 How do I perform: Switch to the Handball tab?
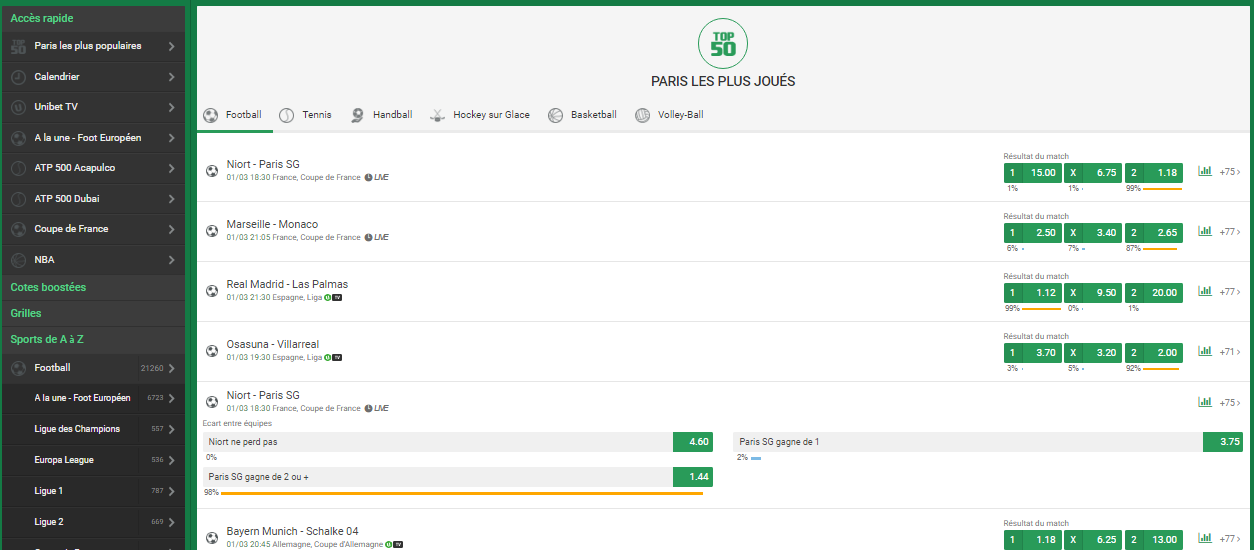click(381, 115)
